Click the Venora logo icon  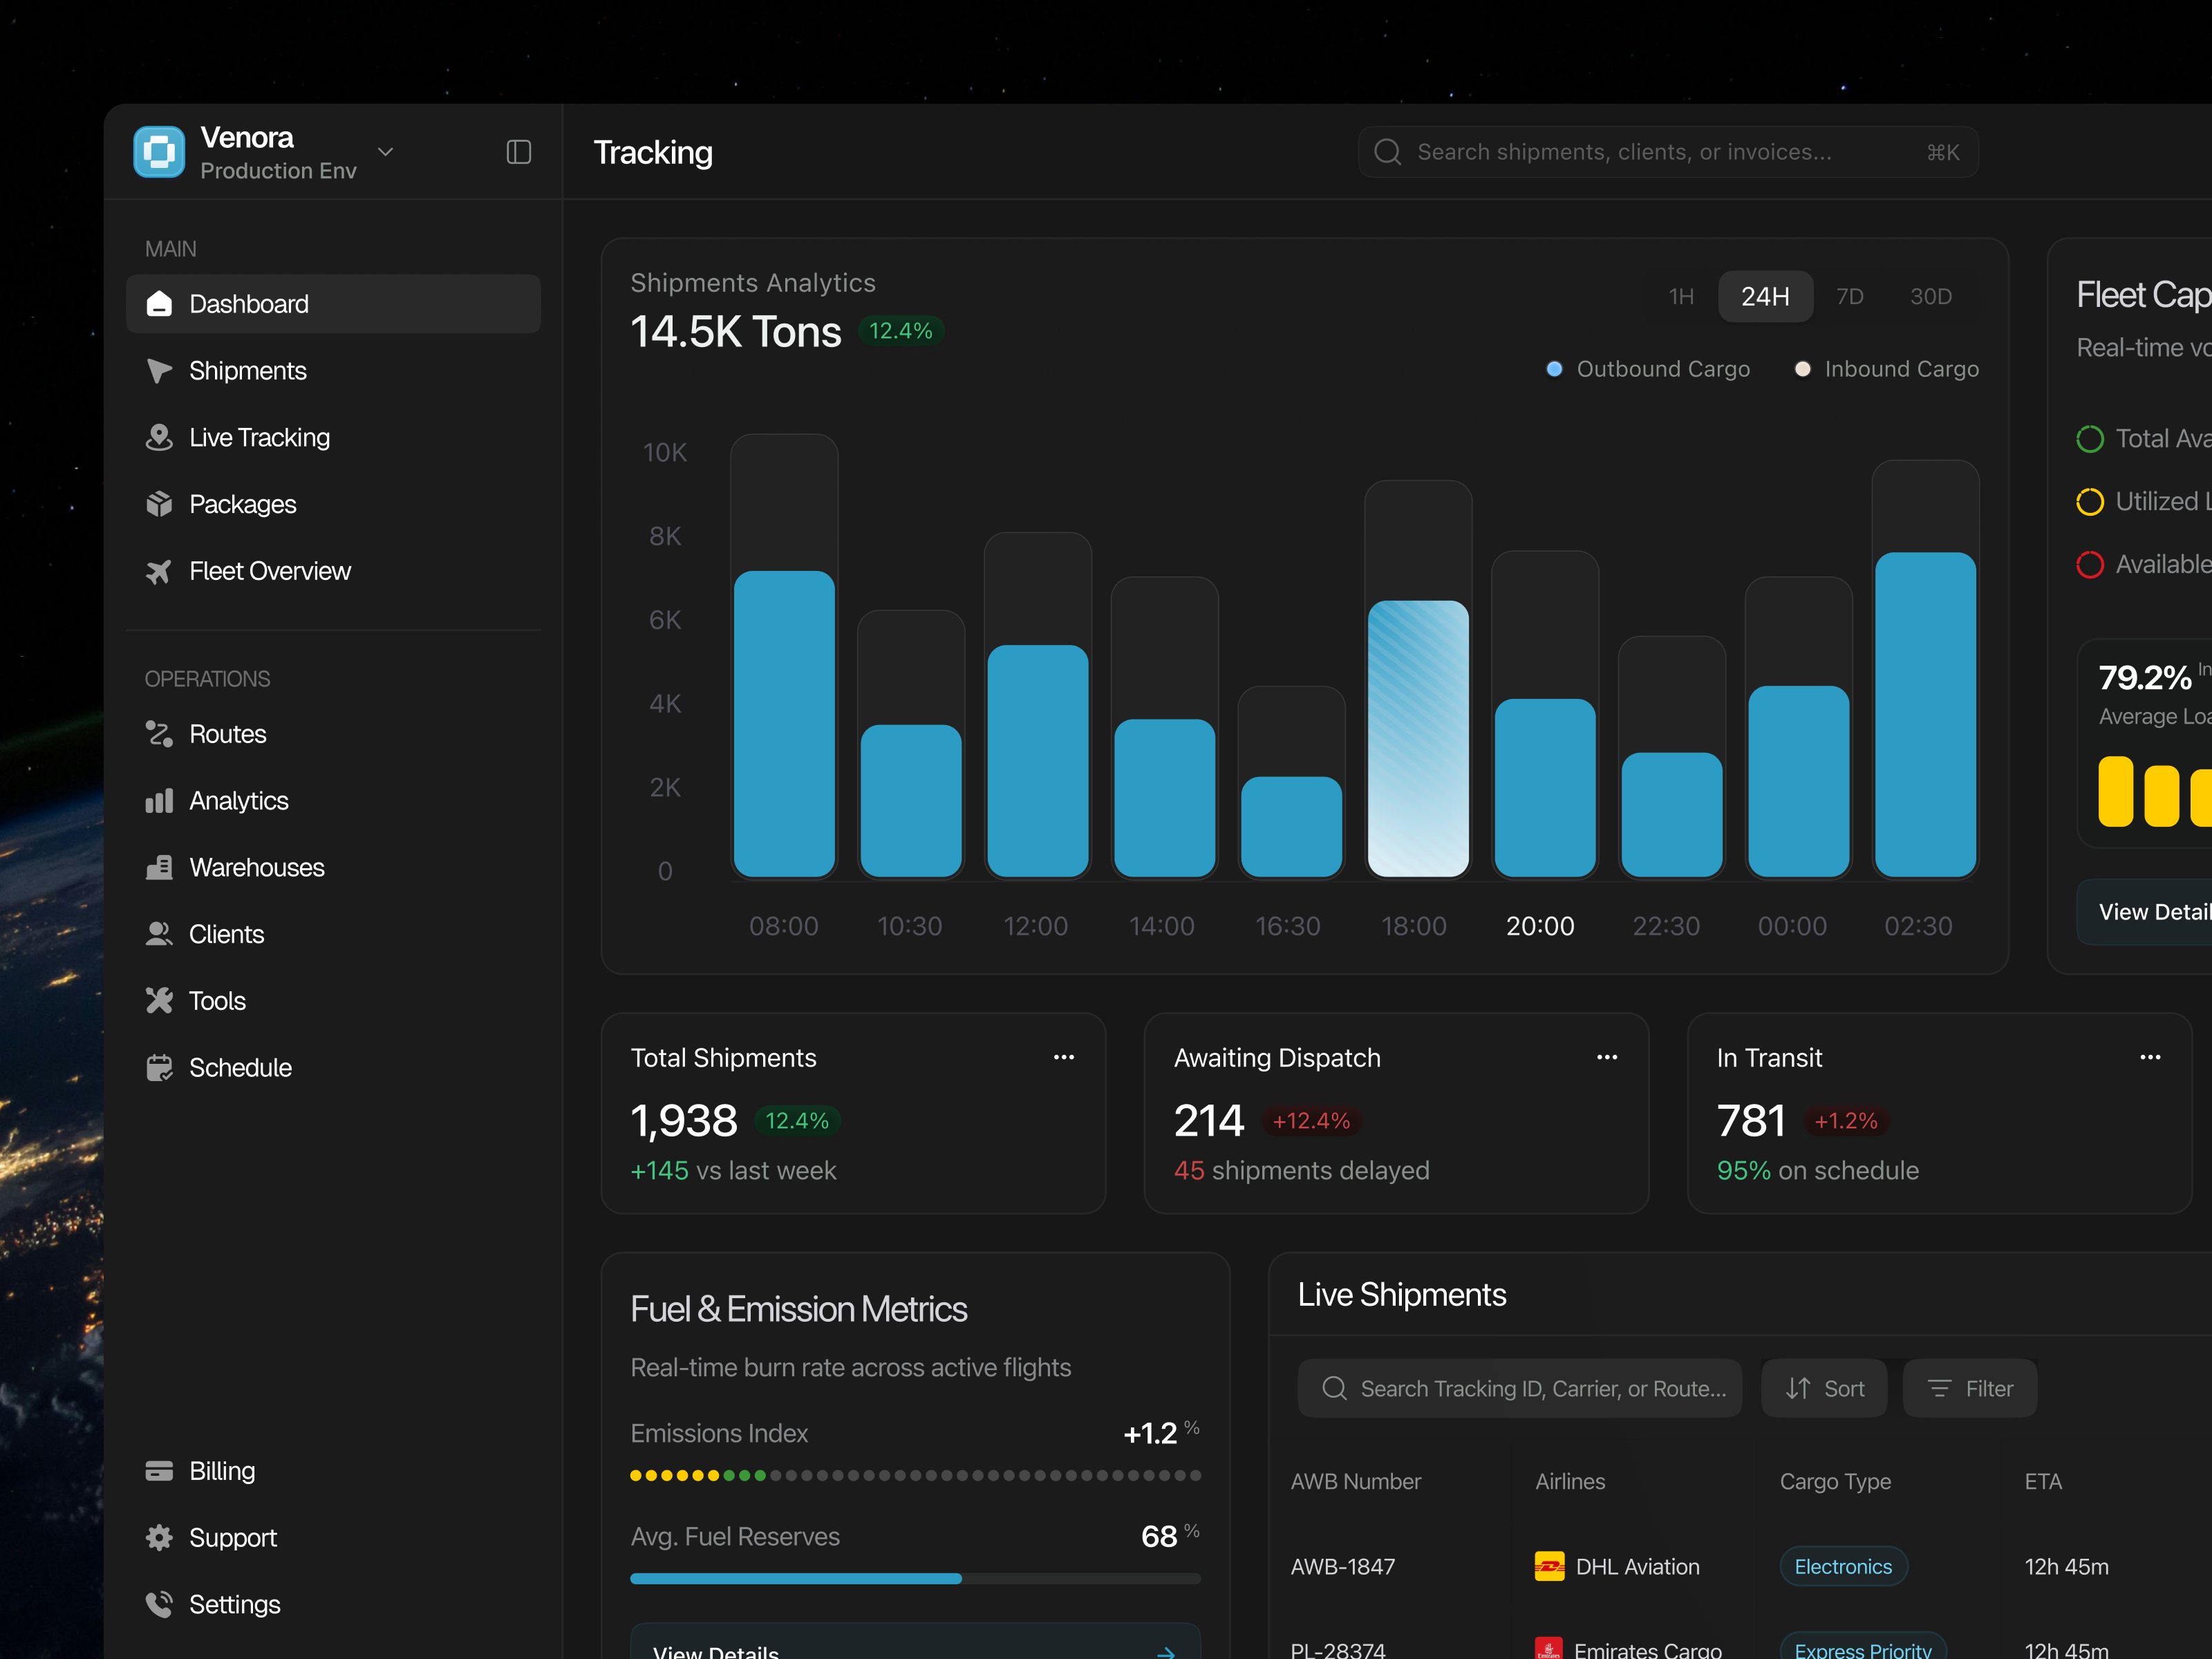pyautogui.click(x=159, y=152)
